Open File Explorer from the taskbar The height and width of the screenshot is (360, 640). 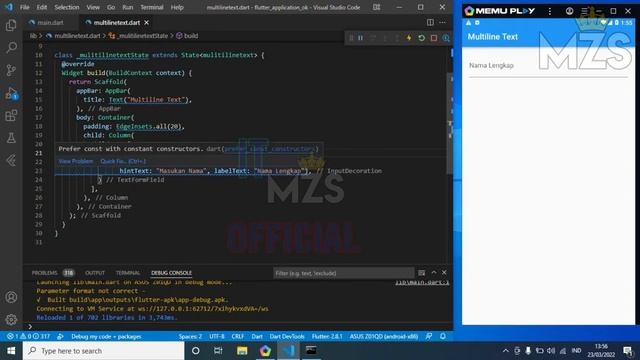(x=242, y=351)
